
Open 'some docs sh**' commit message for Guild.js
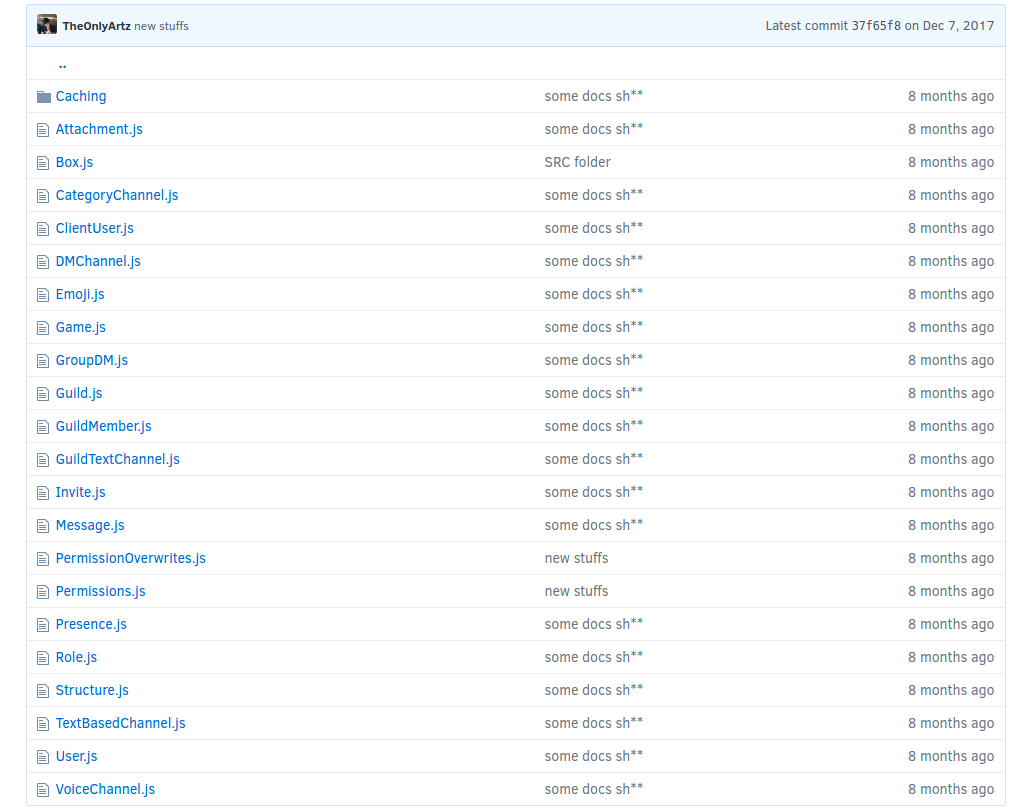tap(594, 392)
